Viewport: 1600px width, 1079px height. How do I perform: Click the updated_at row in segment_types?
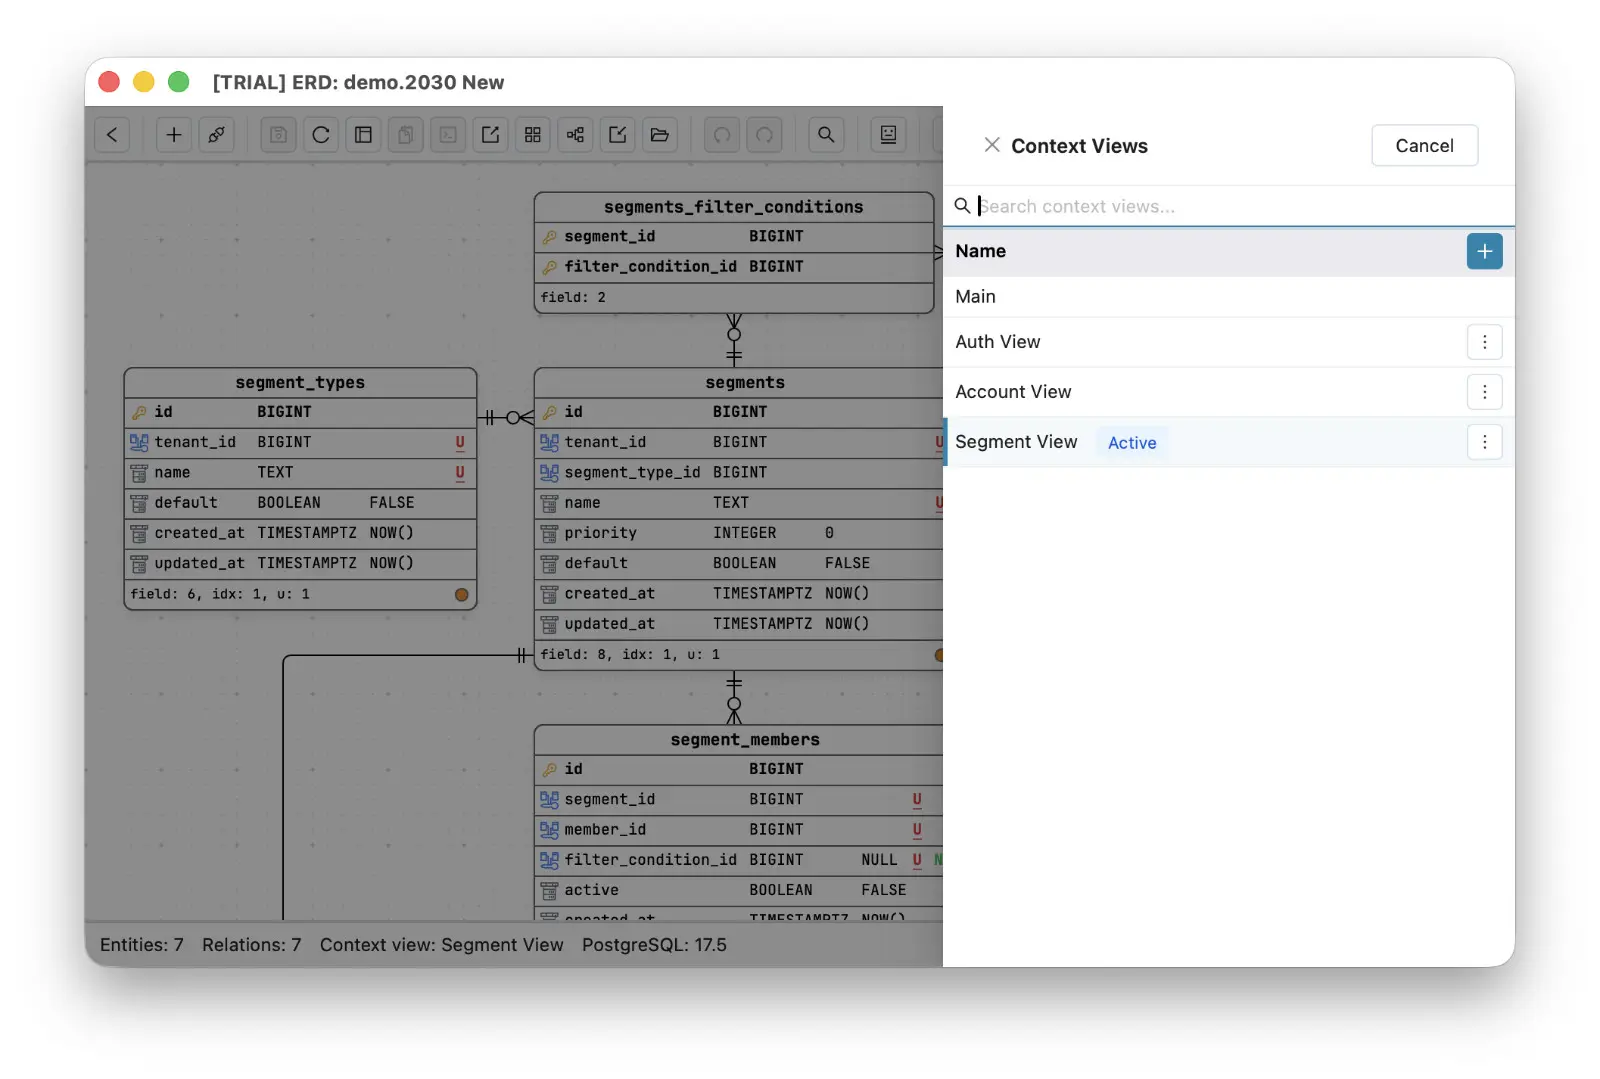coord(300,563)
